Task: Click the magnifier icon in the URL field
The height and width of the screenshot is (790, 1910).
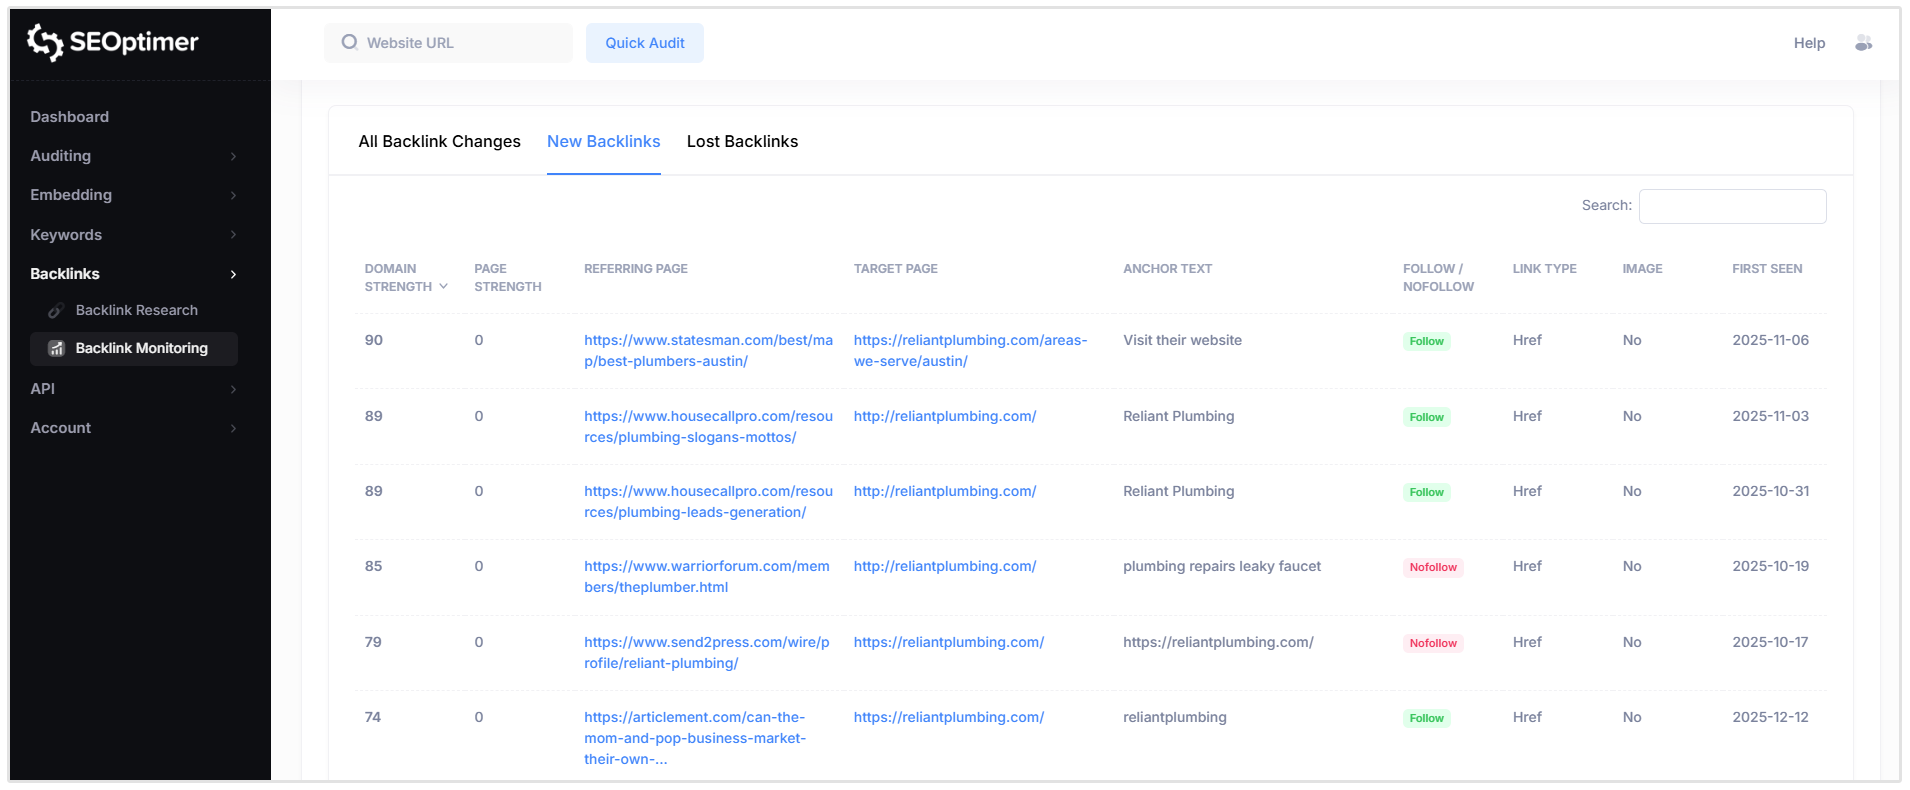Action: 348,42
